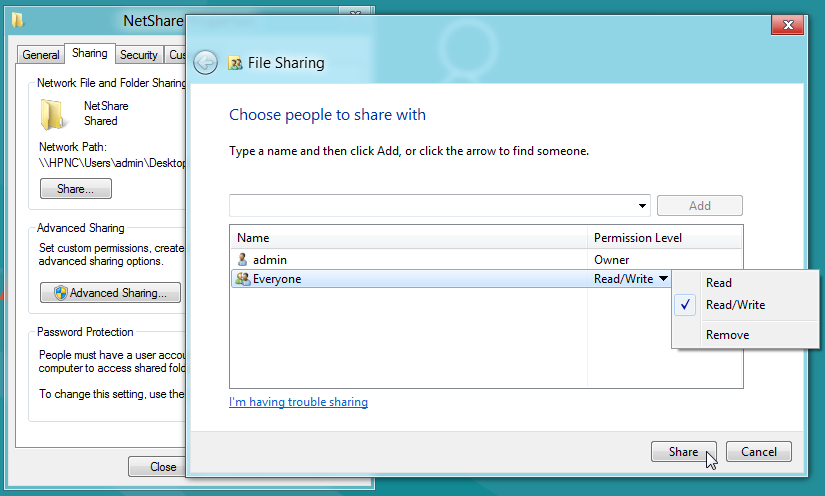Click the folder icon in NetShare title bar
Viewport: 825px width, 496px height.
click(18, 19)
